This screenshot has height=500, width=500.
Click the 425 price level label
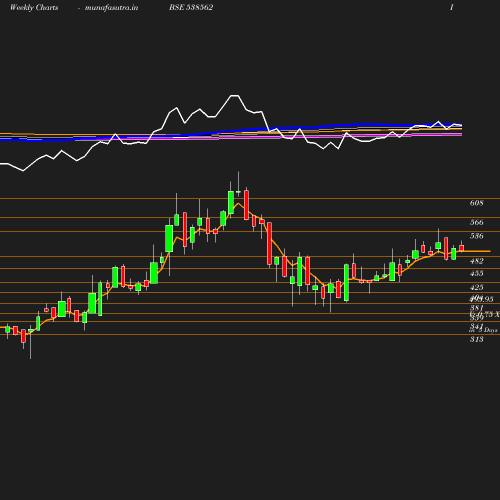(476, 287)
